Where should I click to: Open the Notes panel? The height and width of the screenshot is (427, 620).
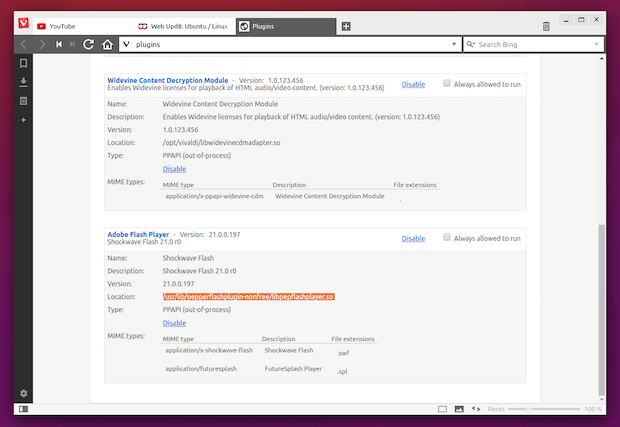coord(23,101)
